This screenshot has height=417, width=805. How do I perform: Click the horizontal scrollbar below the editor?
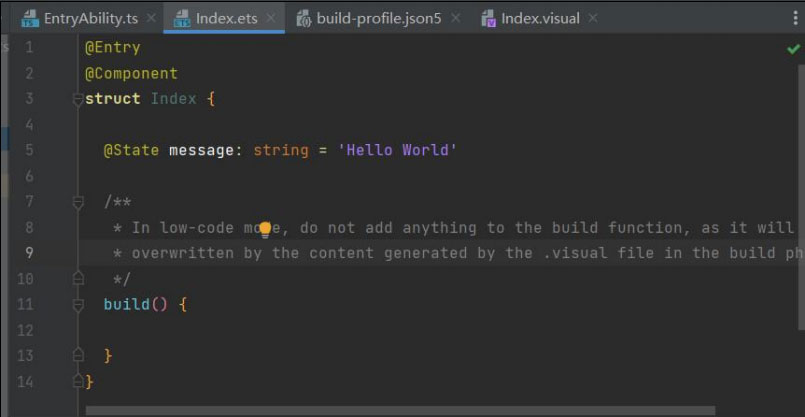point(400,410)
